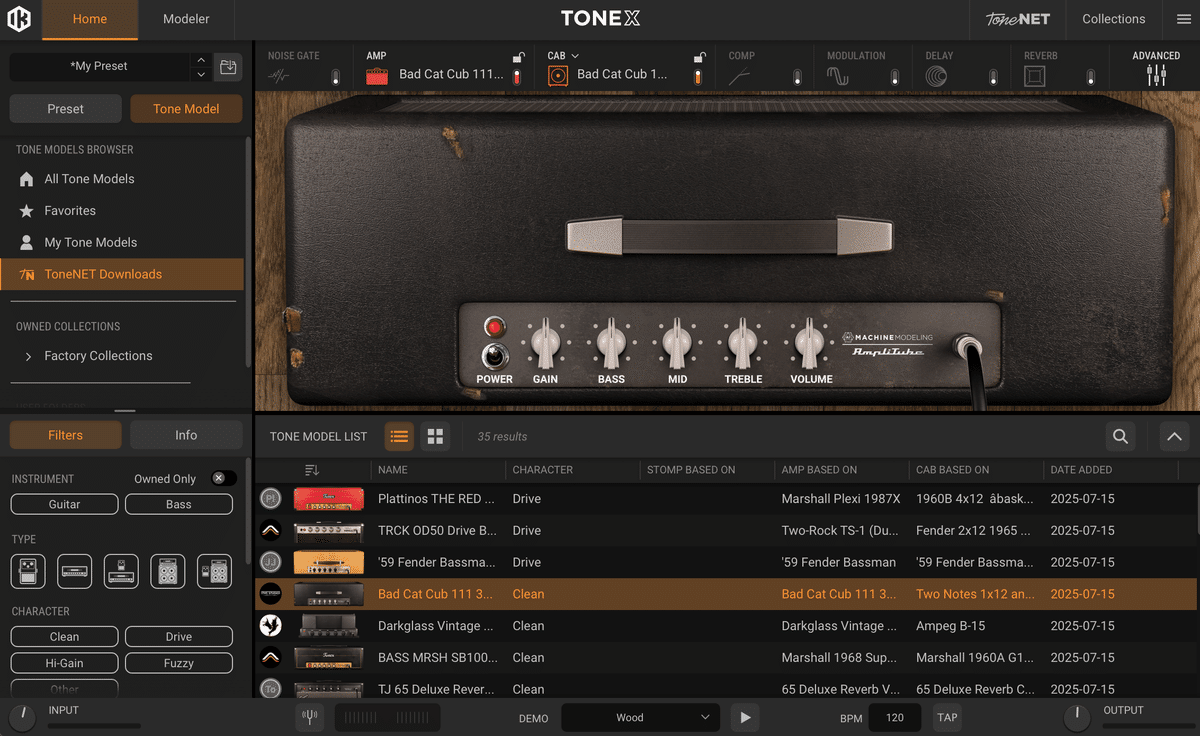The height and width of the screenshot is (736, 1200).
Task: Select the Guitar instrument filter
Action: coord(65,505)
